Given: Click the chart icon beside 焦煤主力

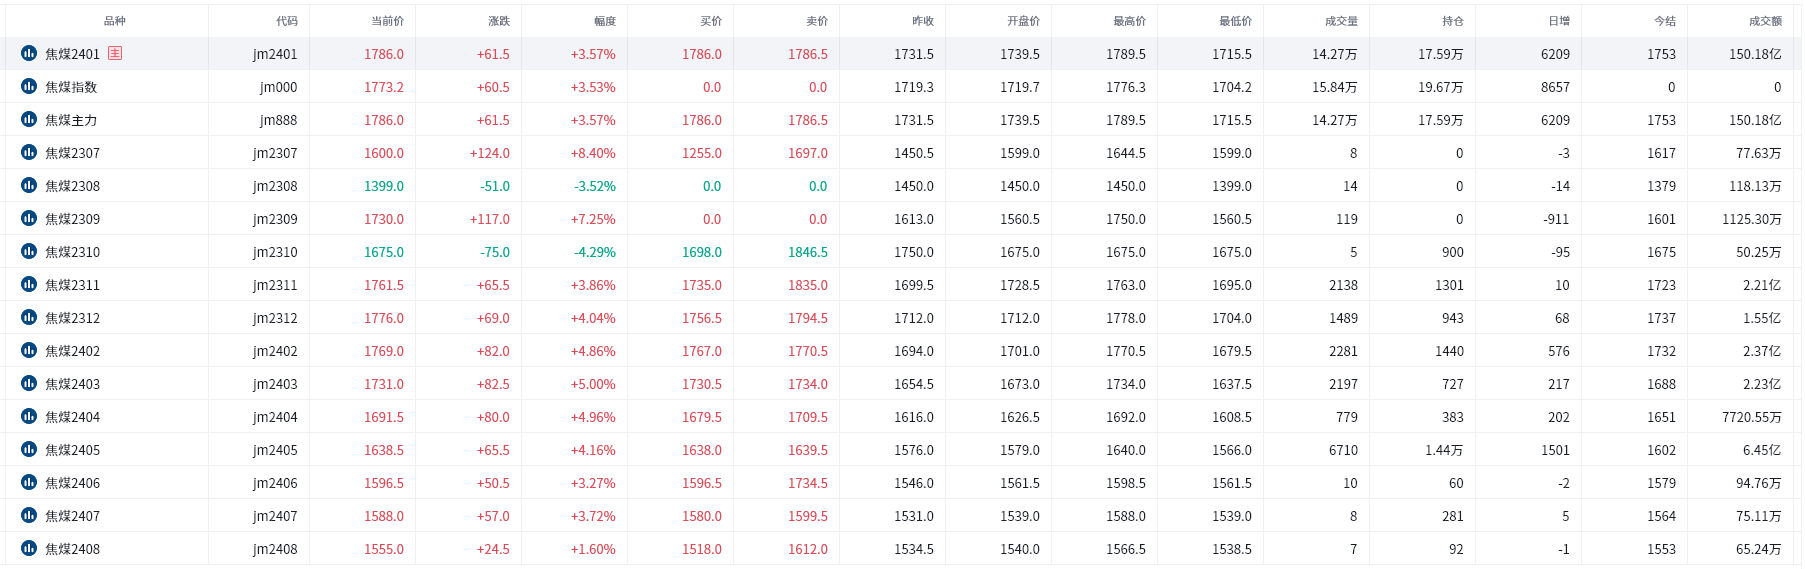Looking at the screenshot, I should click(x=29, y=119).
